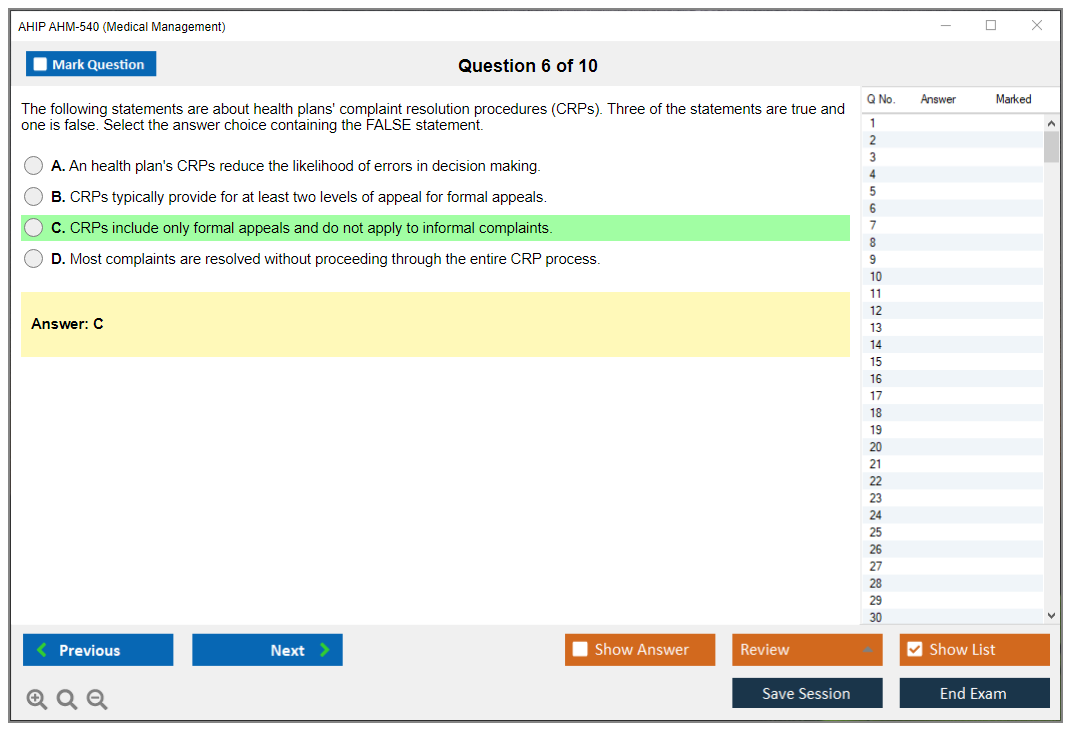Select answer A radio button
This screenshot has height=735, width=1075.
point(34,166)
